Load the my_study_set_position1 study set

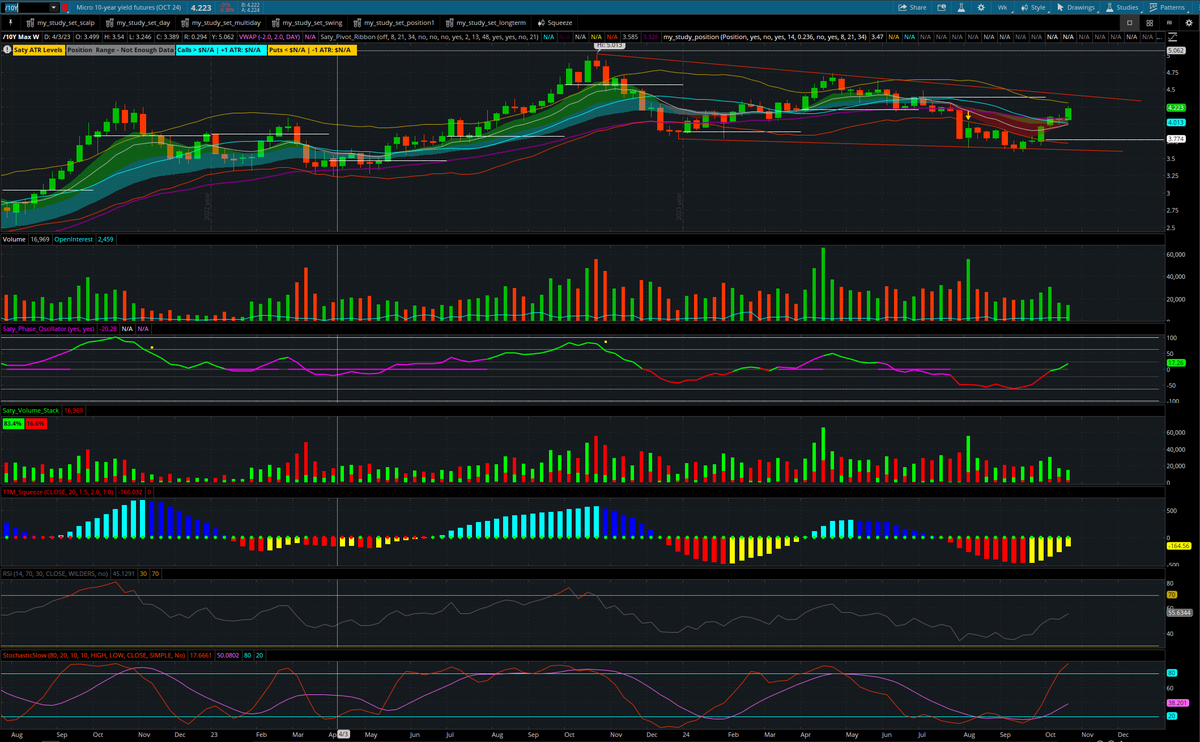(394, 22)
